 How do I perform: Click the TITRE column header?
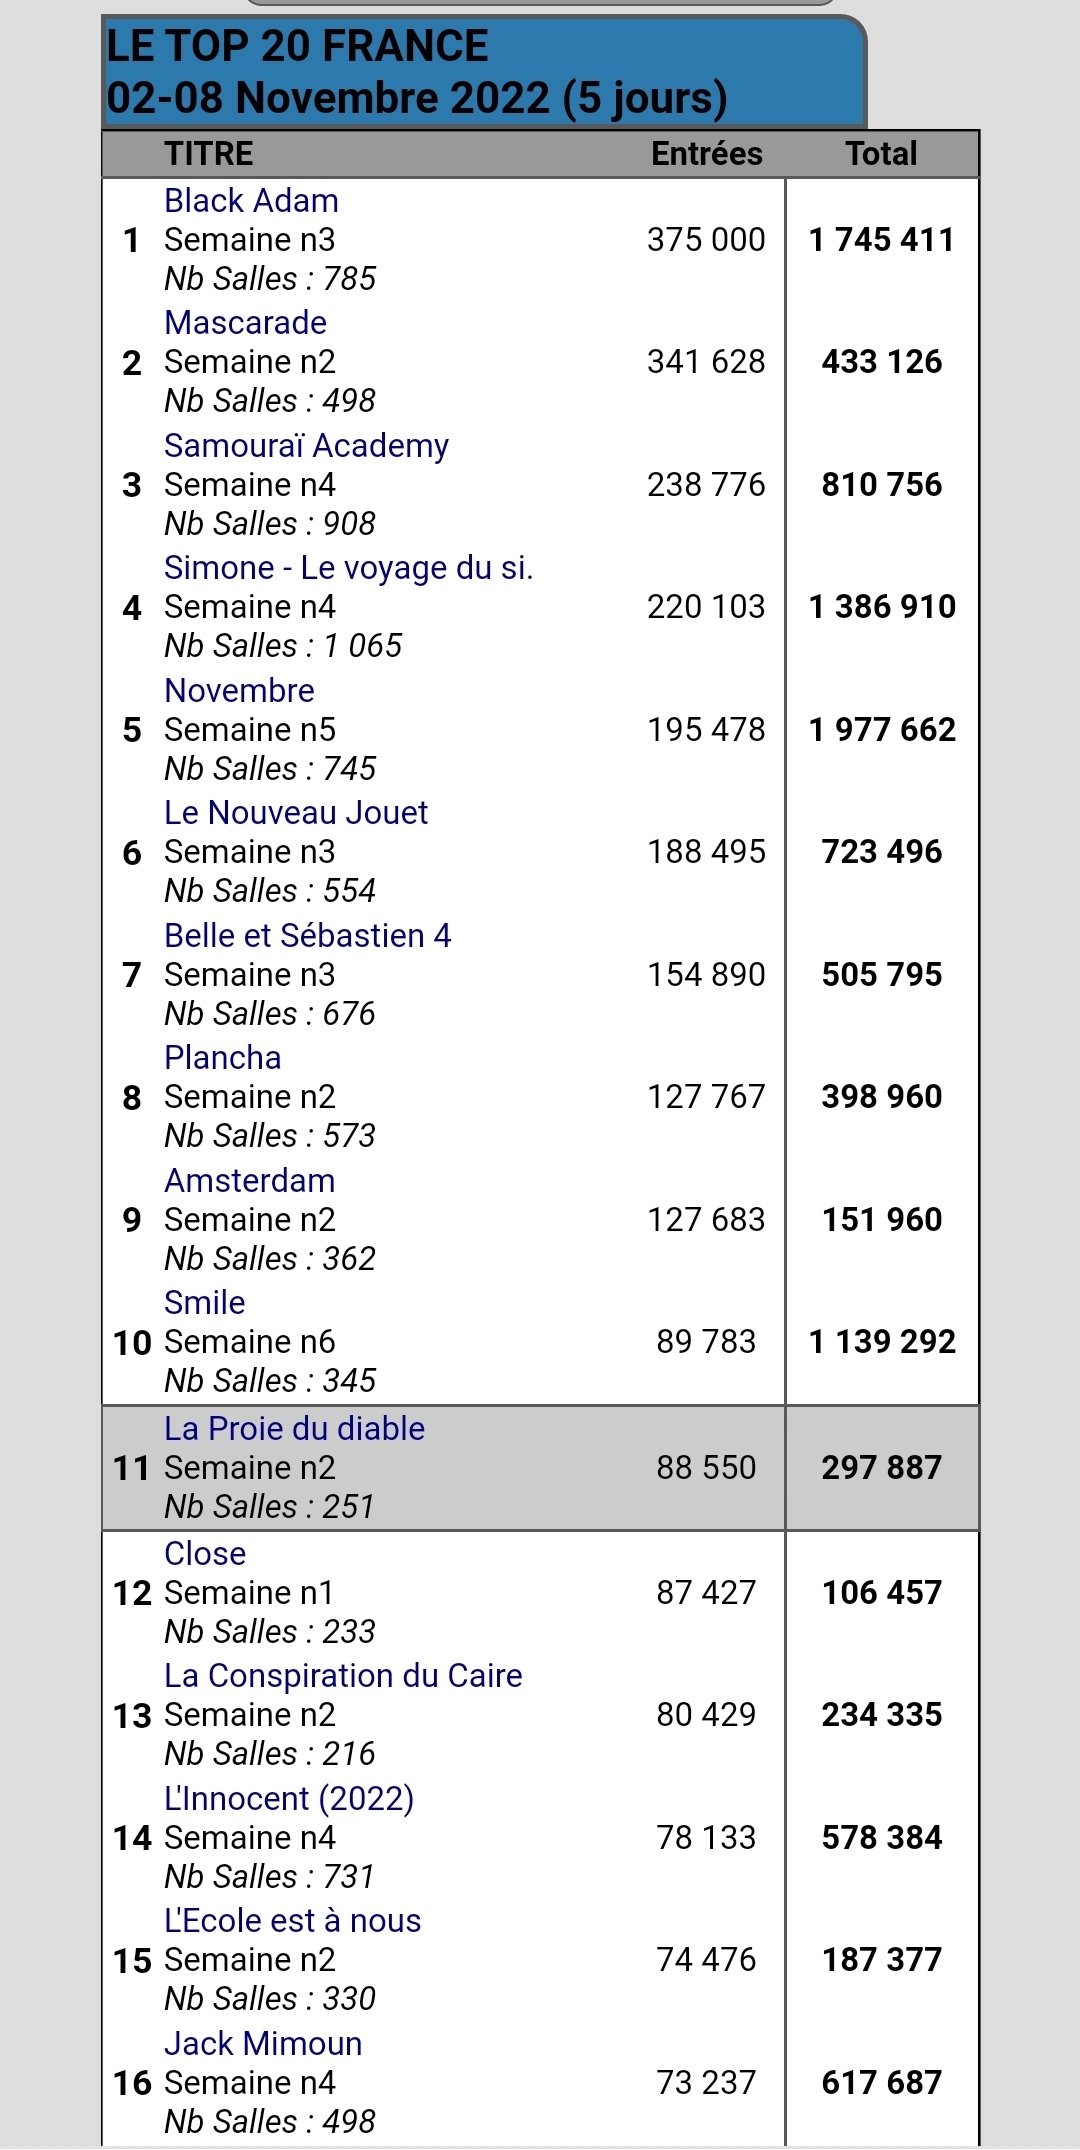(x=208, y=154)
